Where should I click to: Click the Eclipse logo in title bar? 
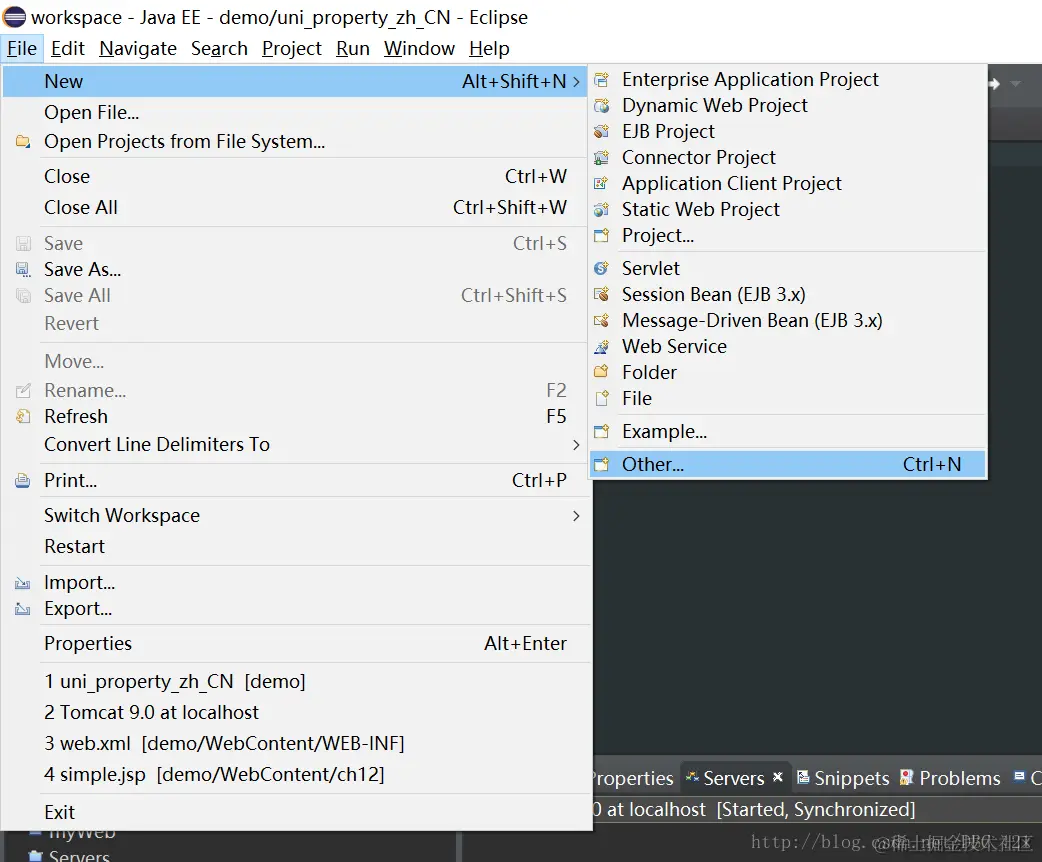click(14, 17)
